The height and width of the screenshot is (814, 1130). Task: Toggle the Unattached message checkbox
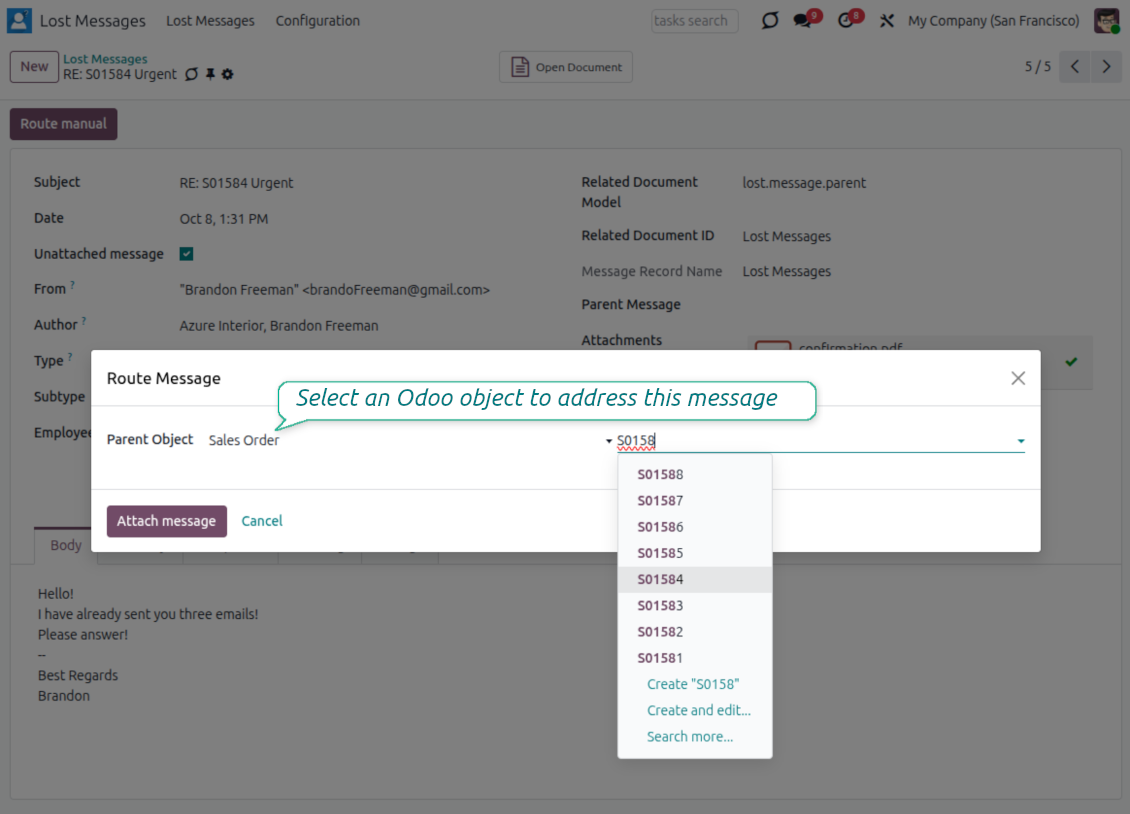[x=186, y=254]
